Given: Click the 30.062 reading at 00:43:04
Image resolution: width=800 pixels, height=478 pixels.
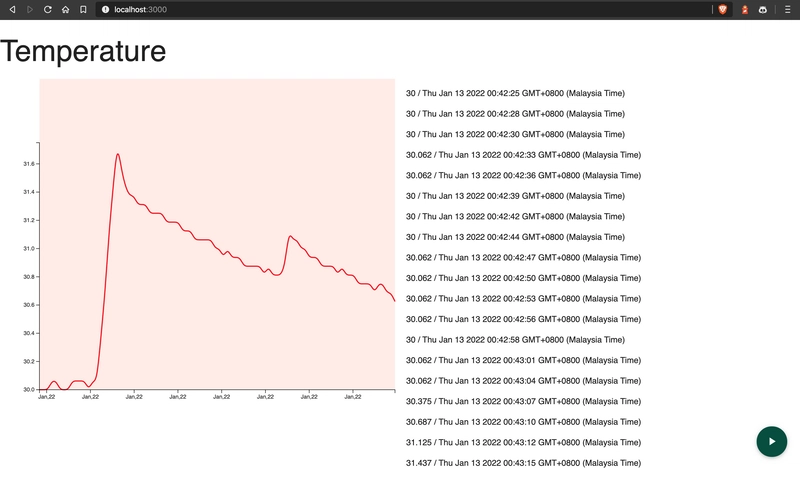Looking at the screenshot, I should pos(523,381).
